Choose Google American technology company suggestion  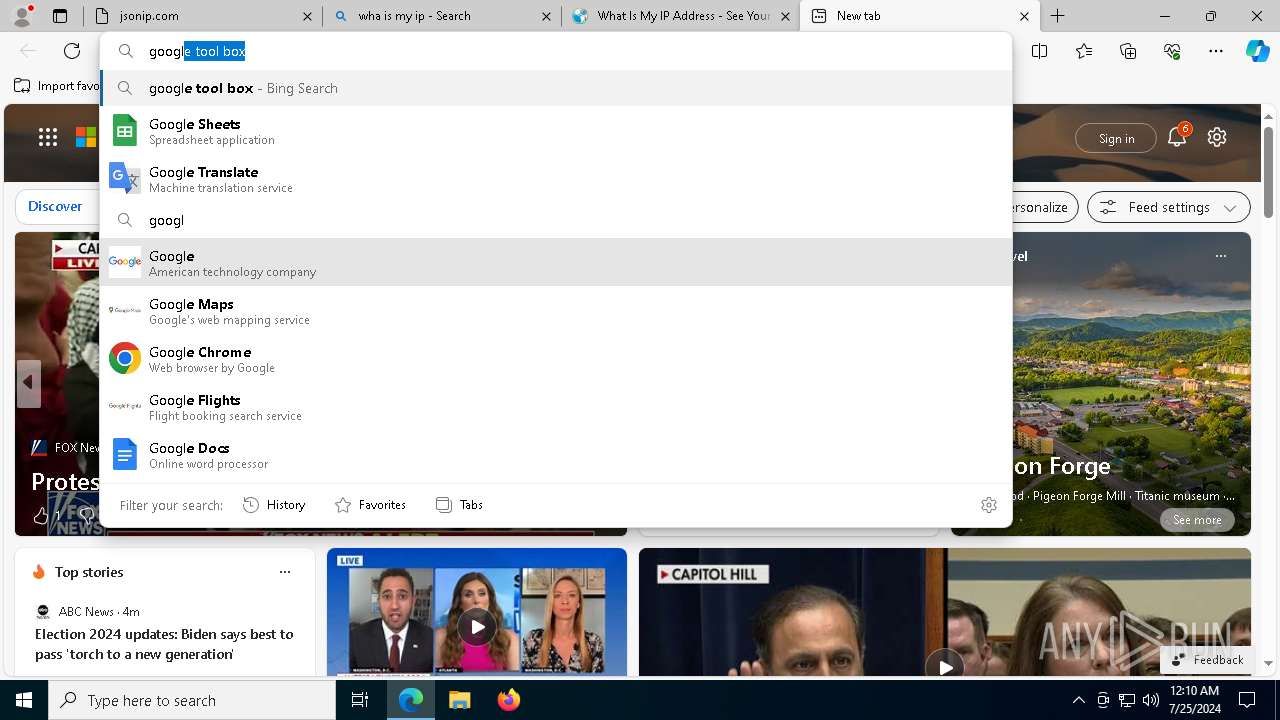(x=556, y=263)
